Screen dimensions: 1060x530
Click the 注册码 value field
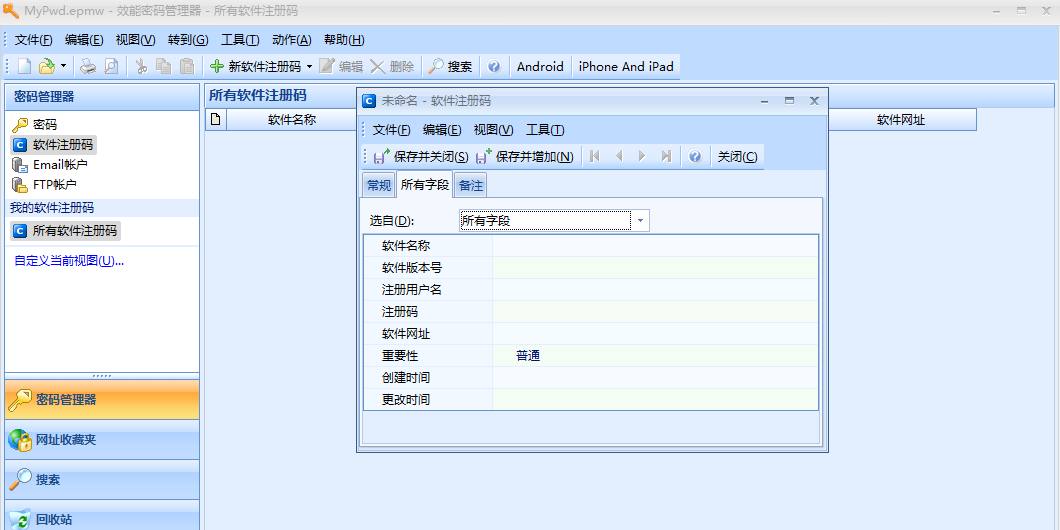pos(655,312)
